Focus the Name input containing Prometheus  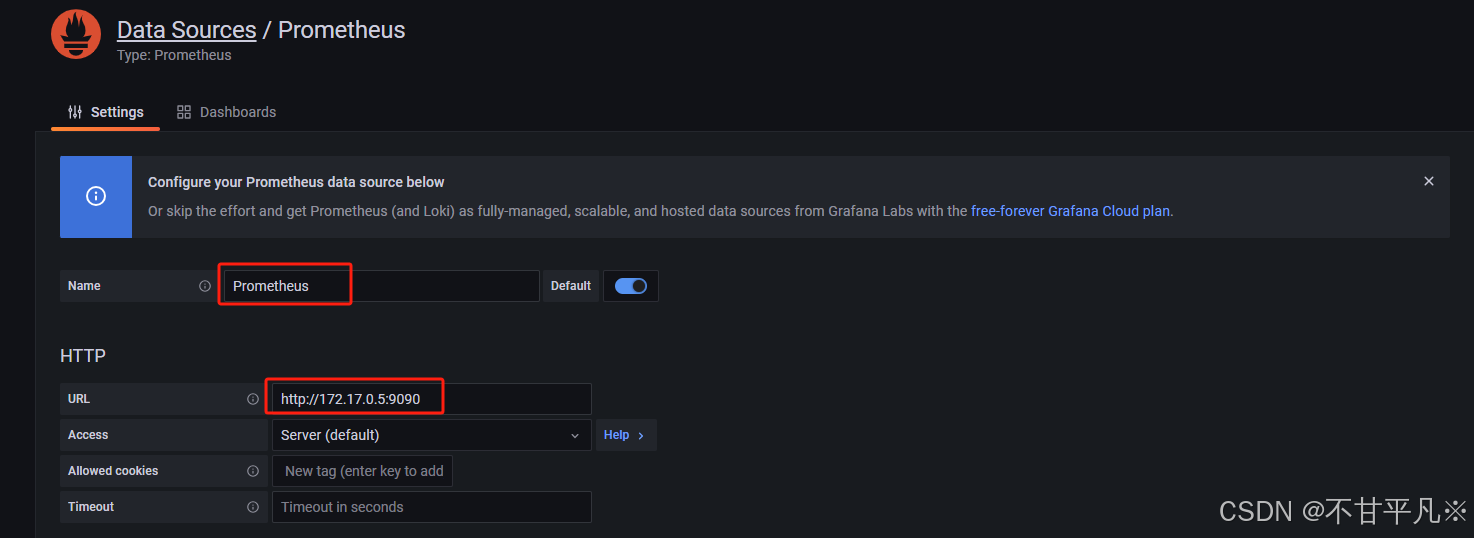[382, 286]
